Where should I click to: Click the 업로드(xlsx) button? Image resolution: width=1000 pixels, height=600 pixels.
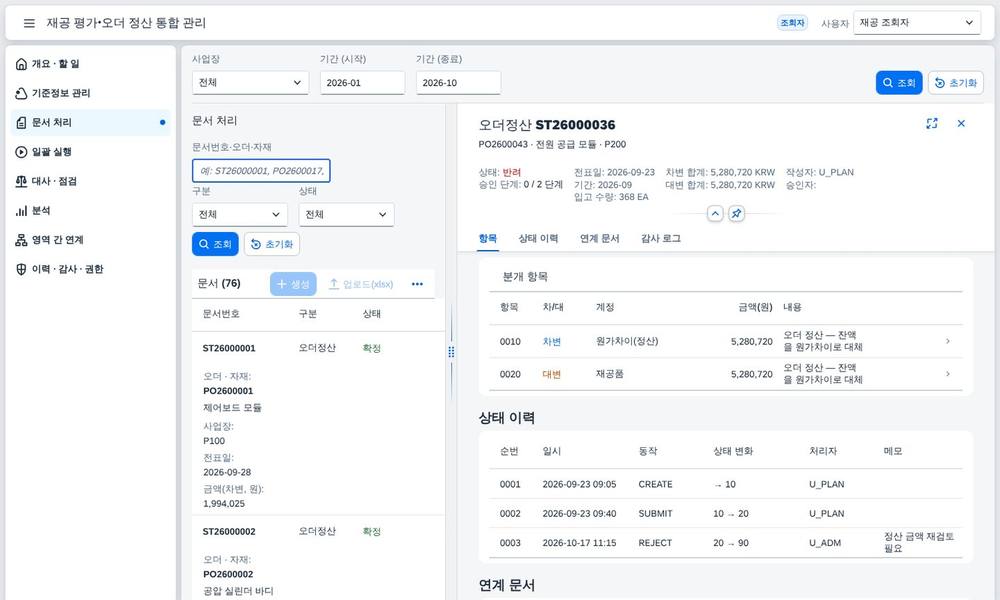pyautogui.click(x=361, y=284)
